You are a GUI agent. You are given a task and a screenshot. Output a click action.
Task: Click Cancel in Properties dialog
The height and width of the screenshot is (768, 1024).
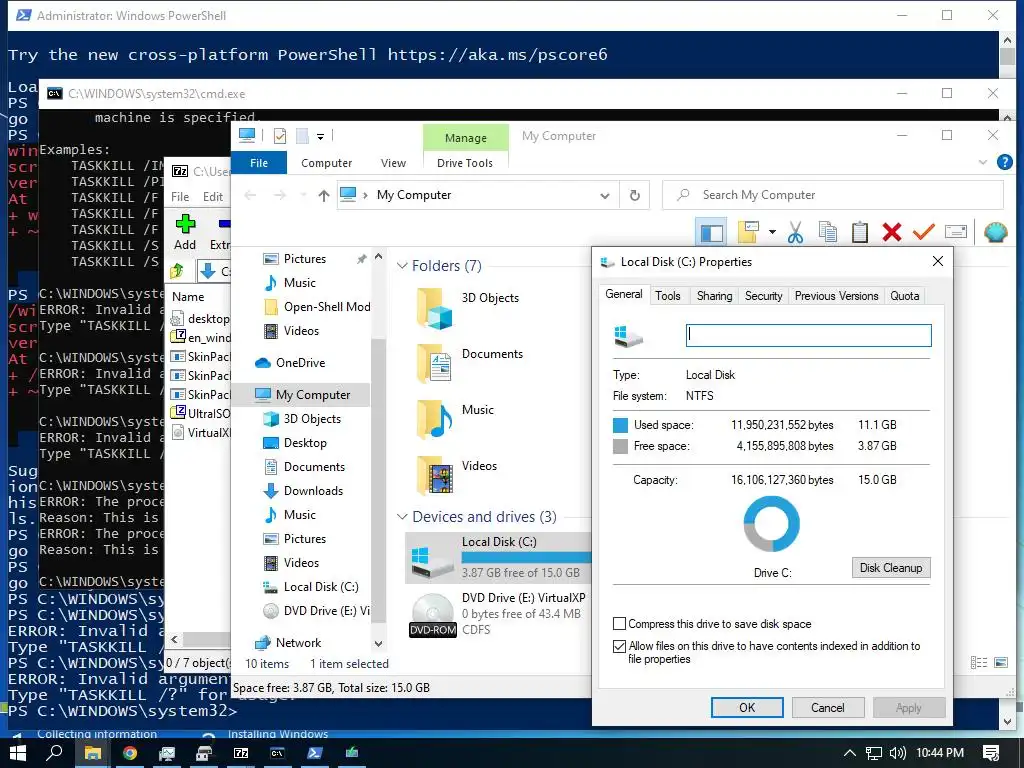tap(827, 707)
